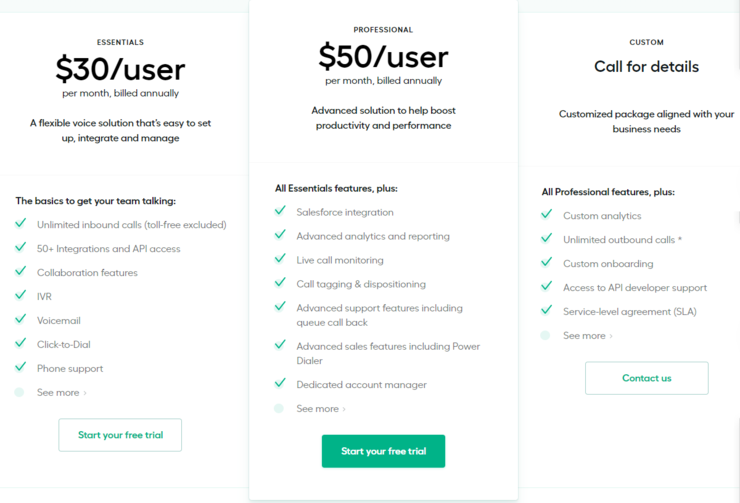Click the checkmark next to Voicemail
Viewport: 740px width, 503px height.
(x=20, y=320)
